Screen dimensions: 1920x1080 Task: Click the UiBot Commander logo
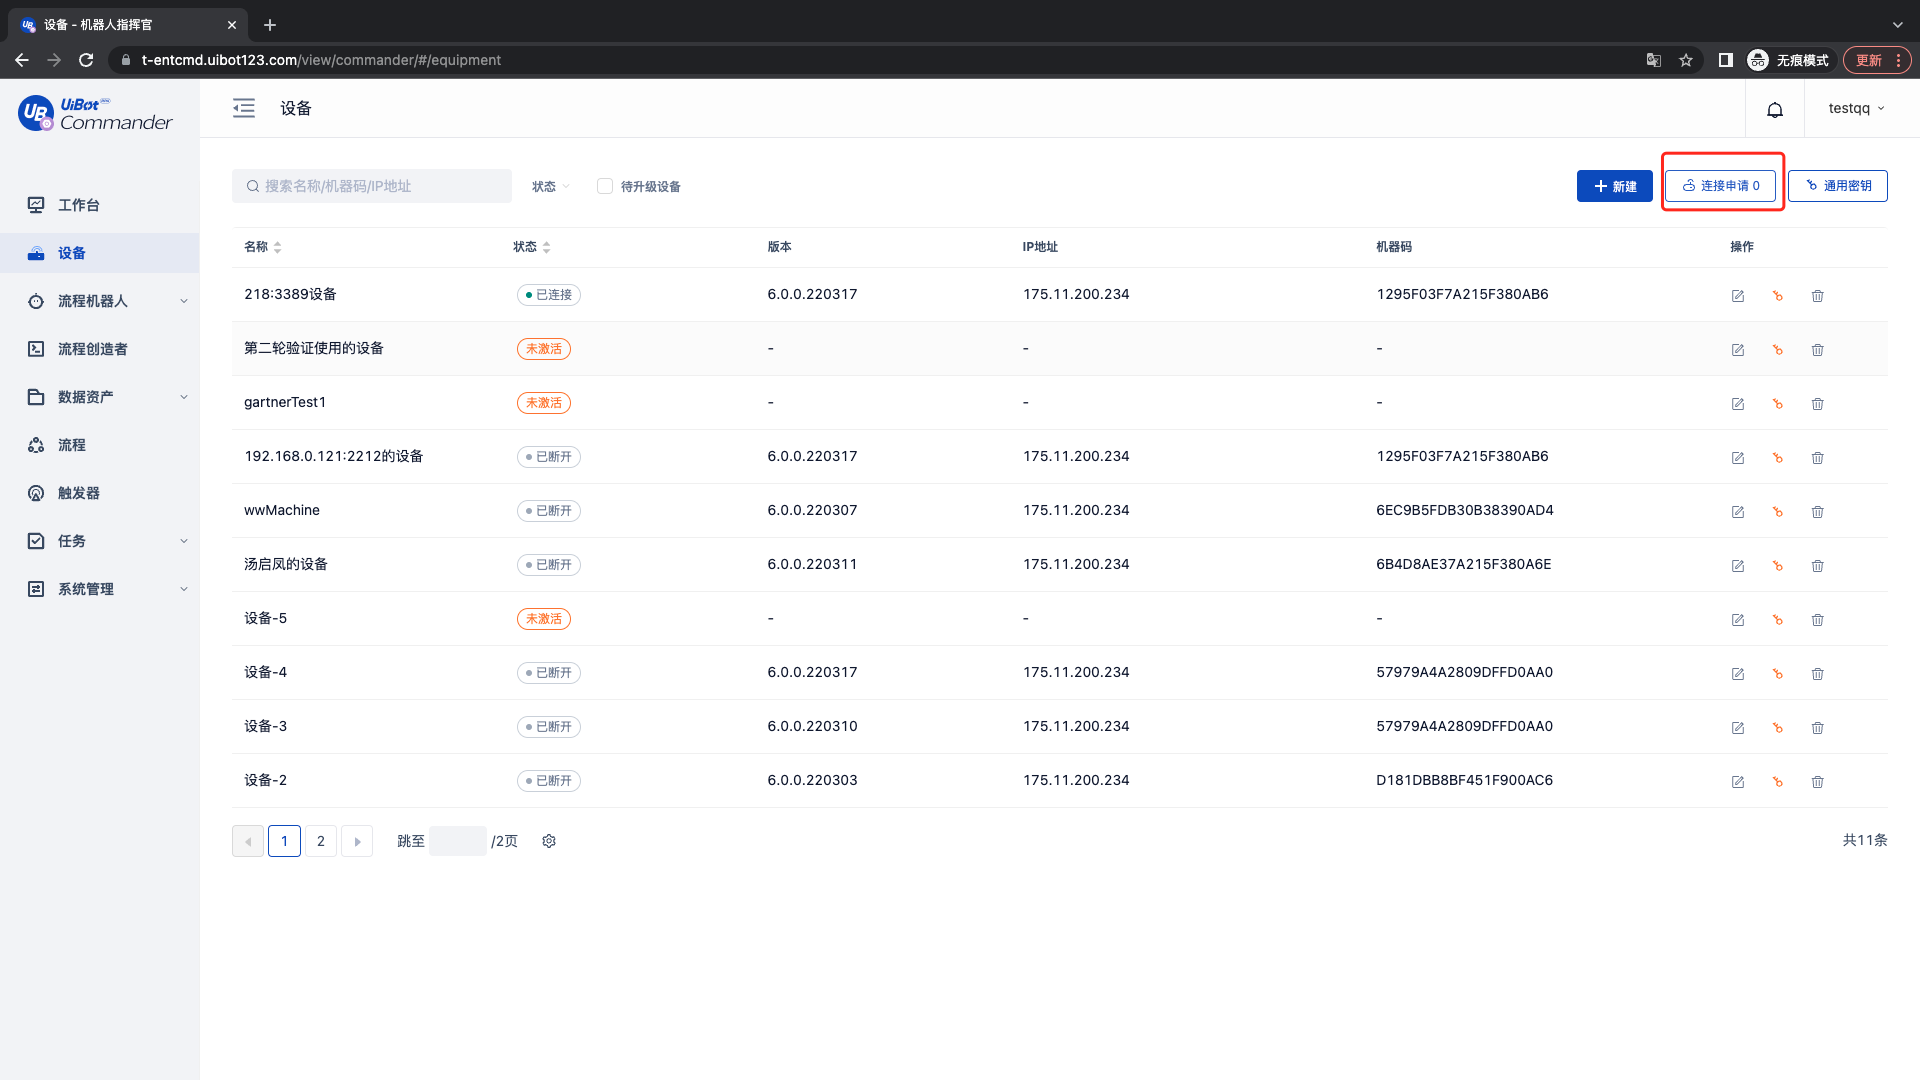point(95,114)
